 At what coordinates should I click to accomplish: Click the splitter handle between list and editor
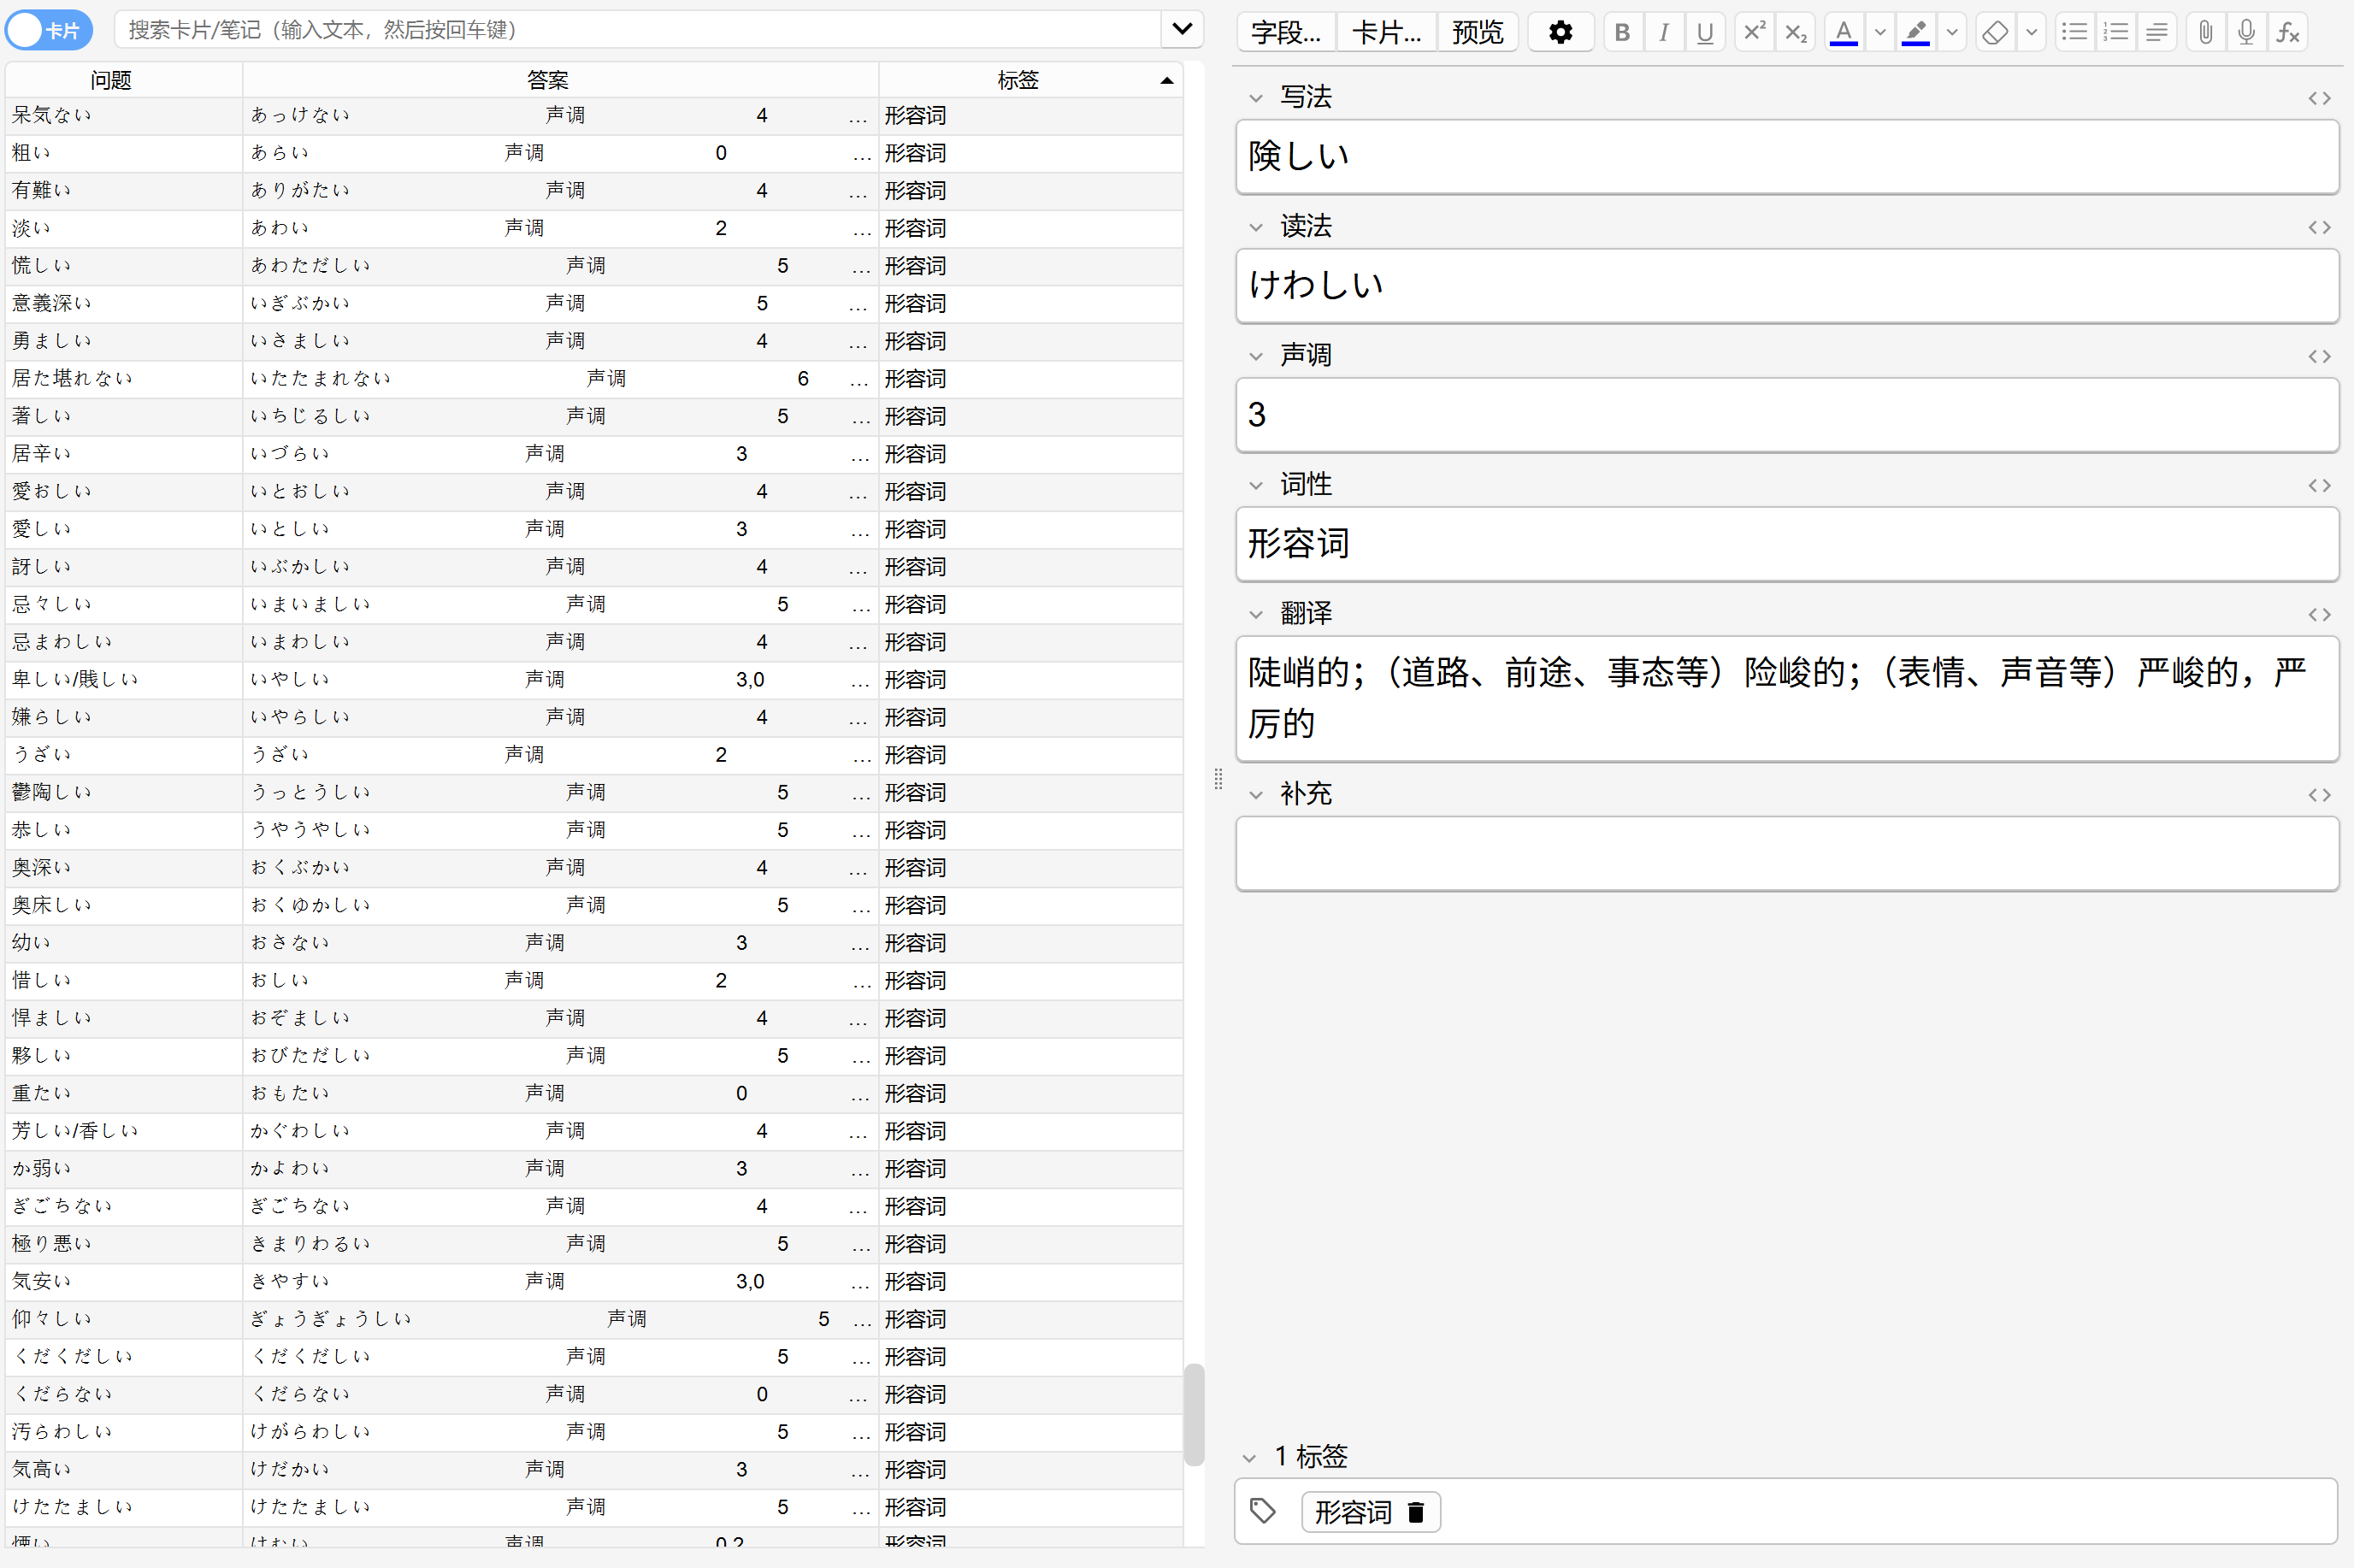point(1218,779)
